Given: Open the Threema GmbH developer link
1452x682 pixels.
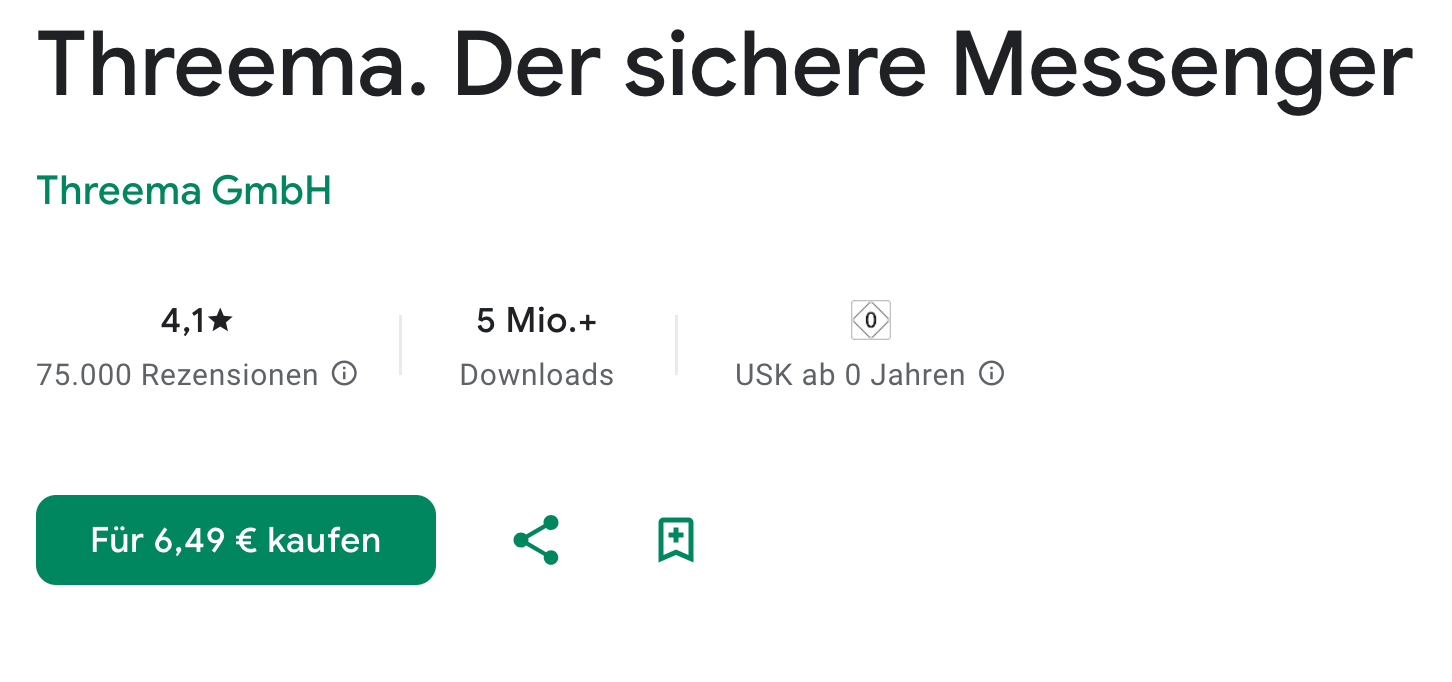Looking at the screenshot, I should (x=184, y=190).
